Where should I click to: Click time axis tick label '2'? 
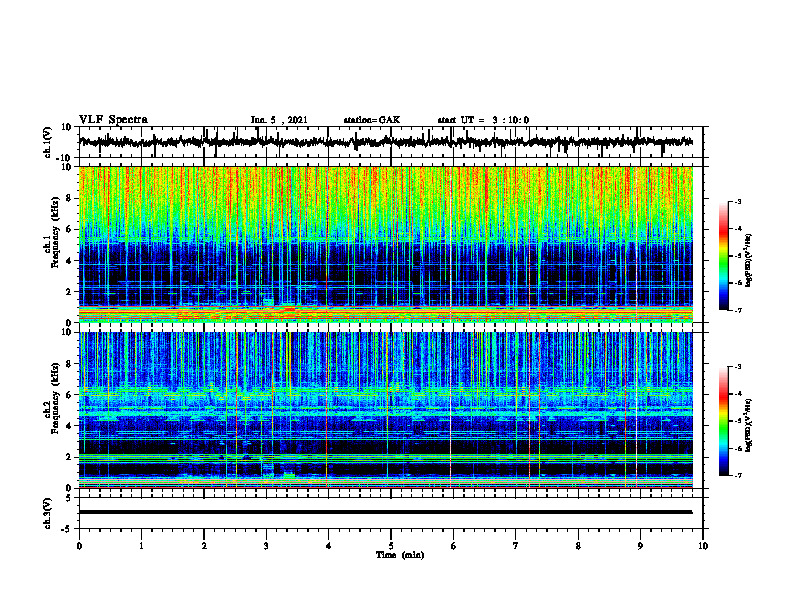click(x=204, y=546)
